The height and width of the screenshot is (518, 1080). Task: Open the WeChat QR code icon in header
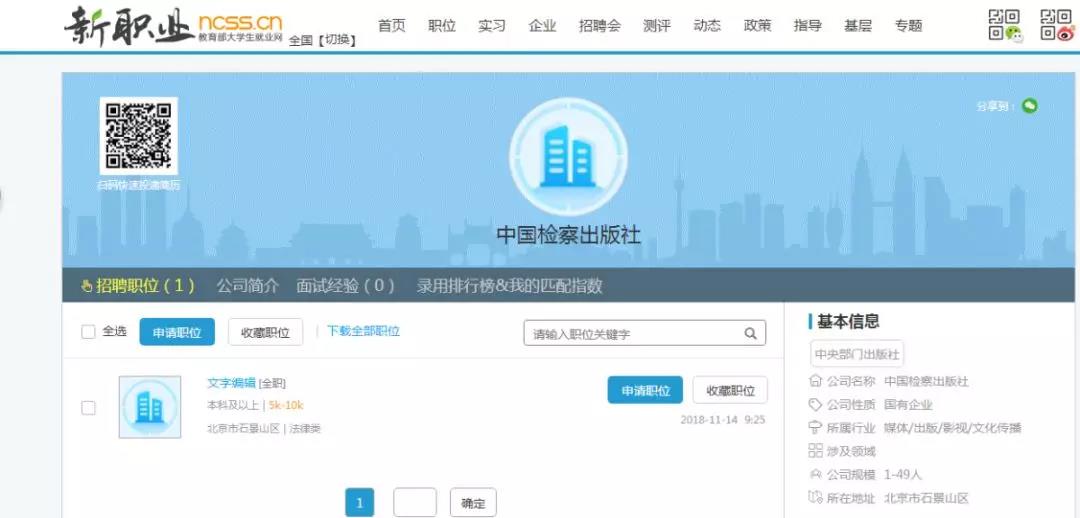1006,25
